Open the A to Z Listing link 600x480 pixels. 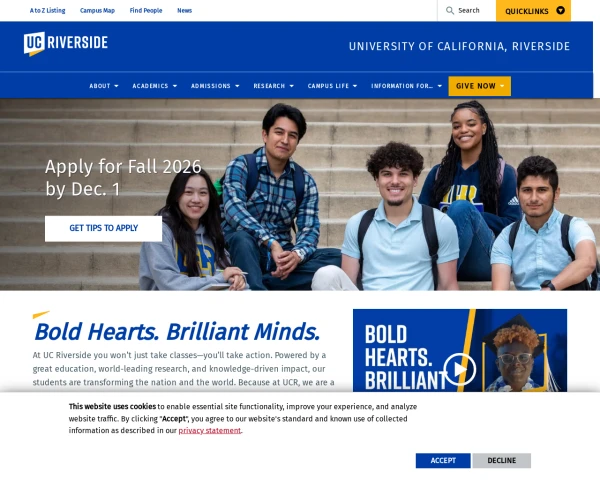point(47,11)
